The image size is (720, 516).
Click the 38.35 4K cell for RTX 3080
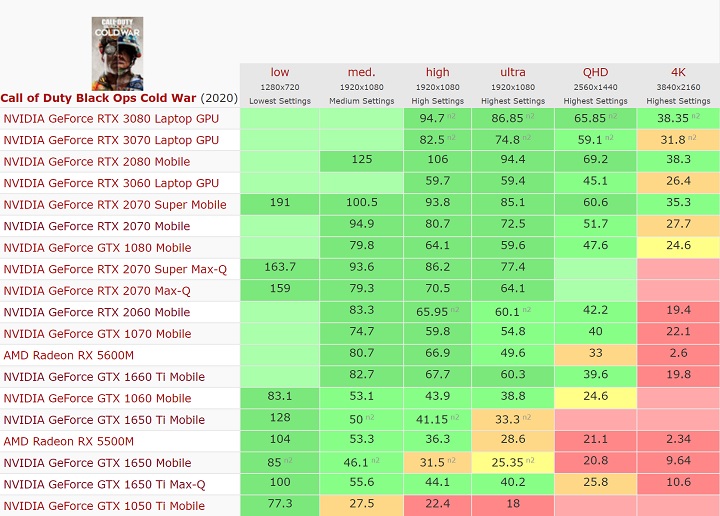point(678,118)
